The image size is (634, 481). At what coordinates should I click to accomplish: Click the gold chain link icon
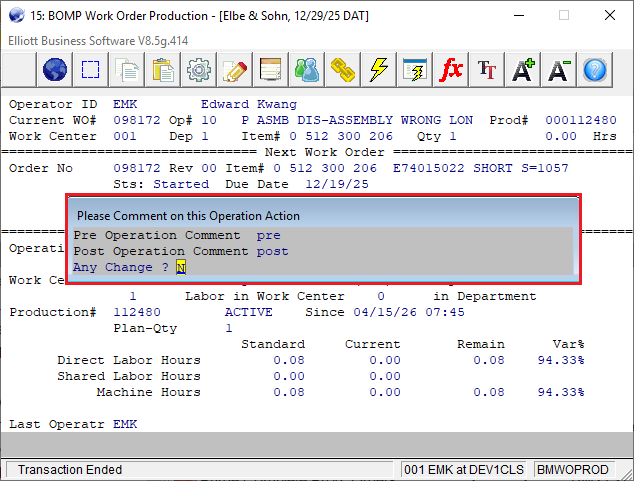(343, 70)
